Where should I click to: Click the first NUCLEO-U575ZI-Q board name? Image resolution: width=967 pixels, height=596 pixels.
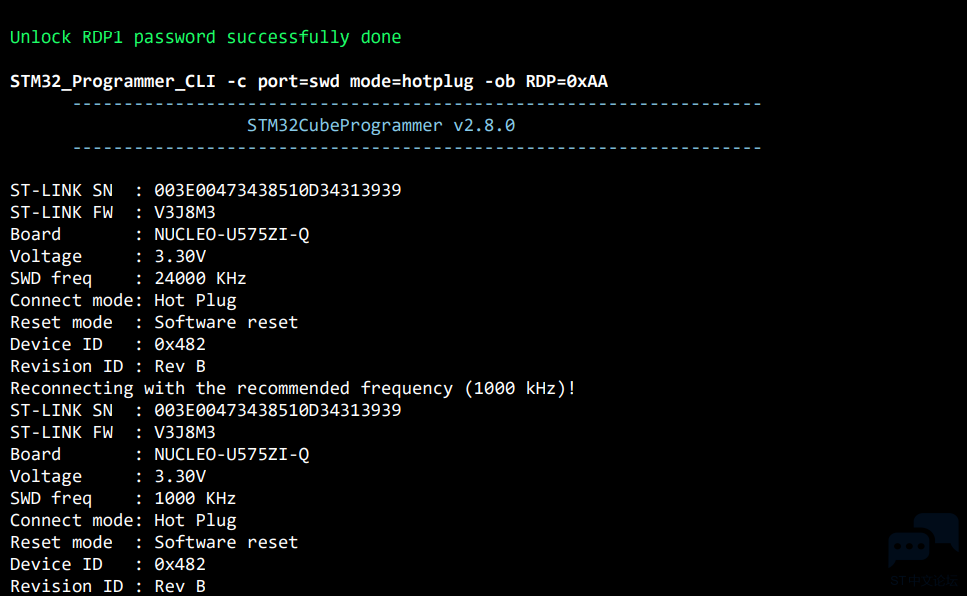(x=232, y=234)
